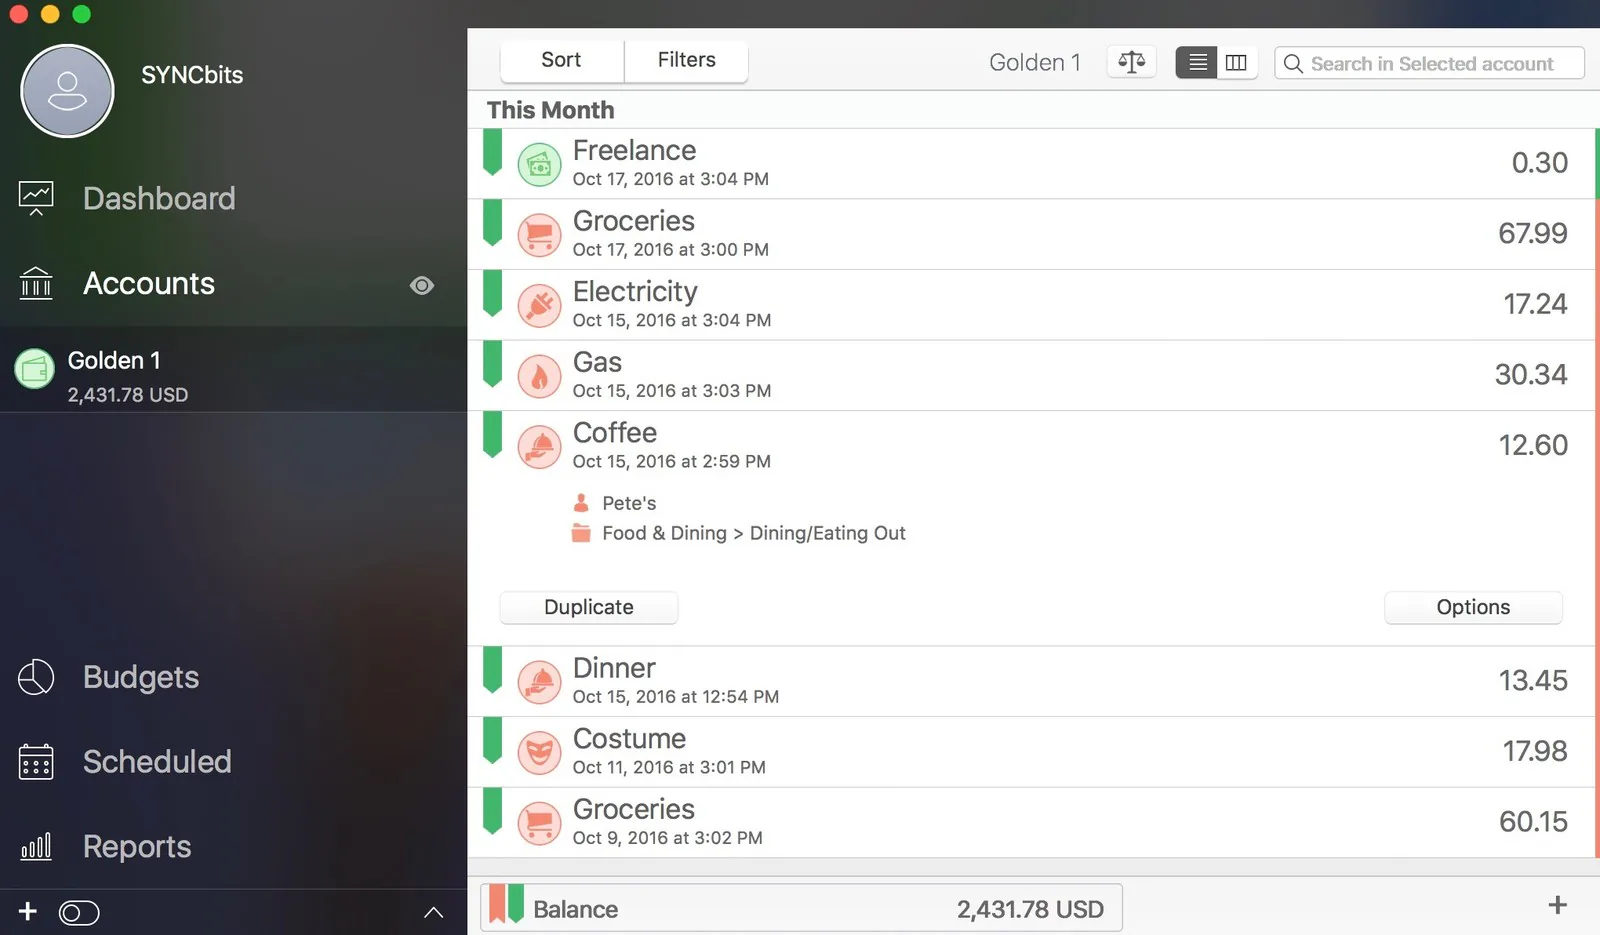Click the Electricity plug icon
Screen dimensions: 1600x935
pos(539,306)
